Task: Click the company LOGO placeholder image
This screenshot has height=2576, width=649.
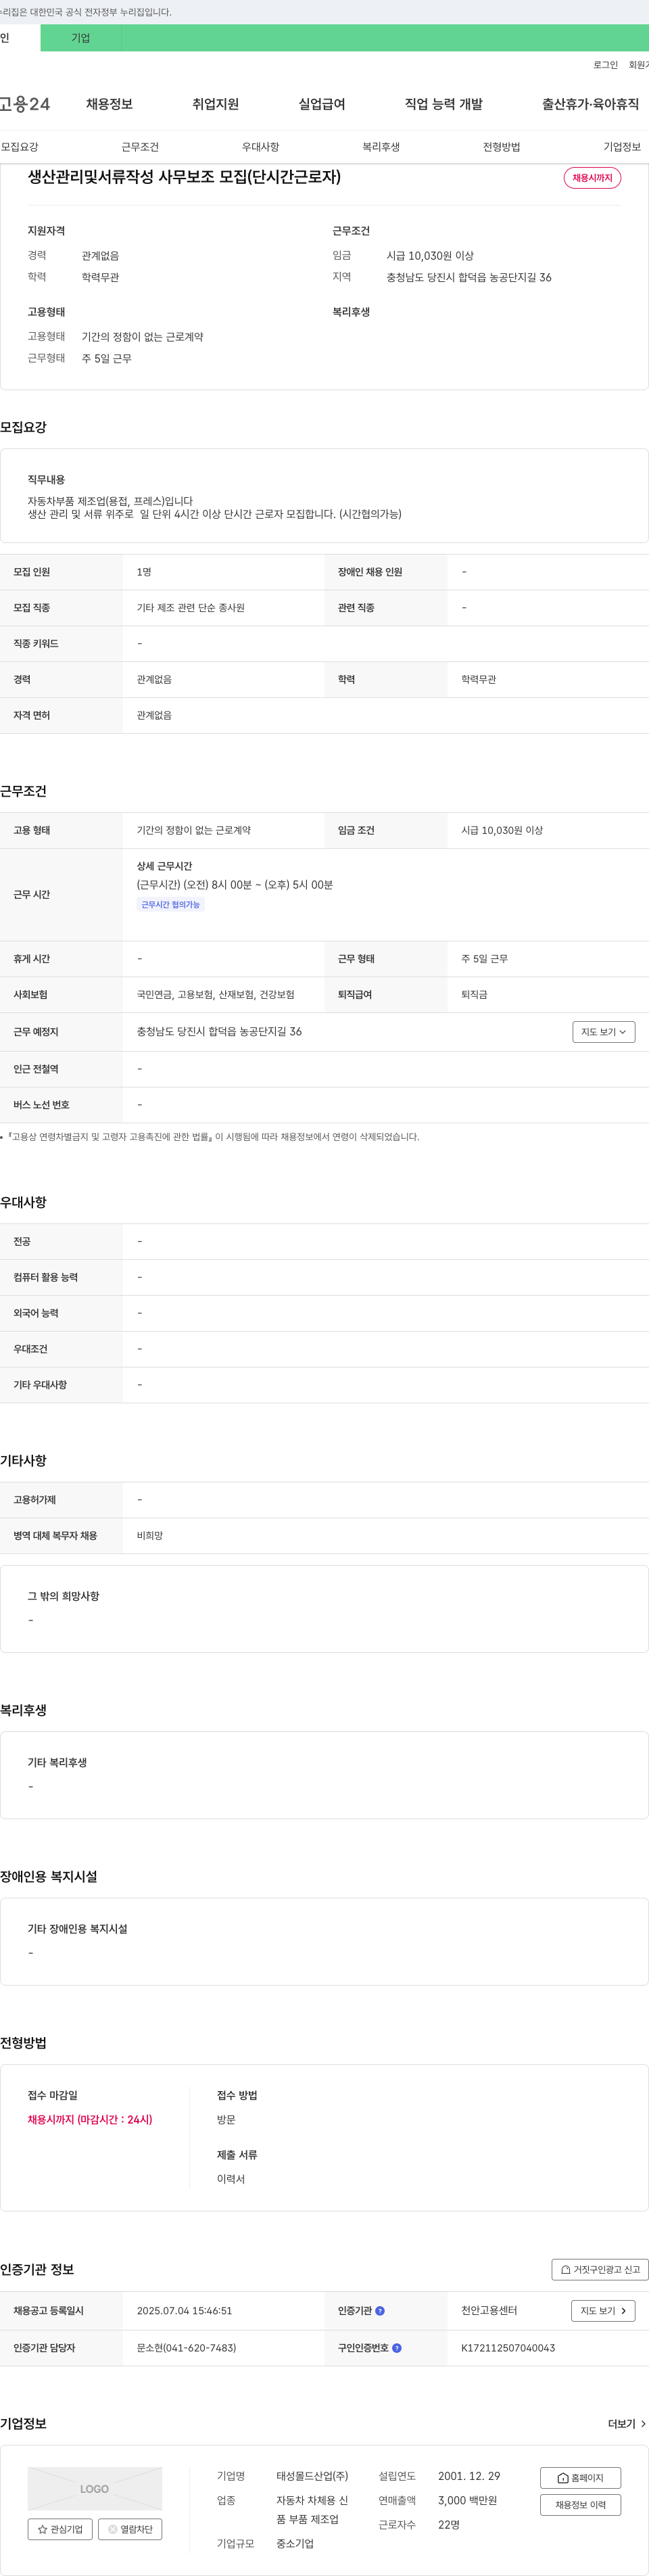Action: (x=95, y=2489)
